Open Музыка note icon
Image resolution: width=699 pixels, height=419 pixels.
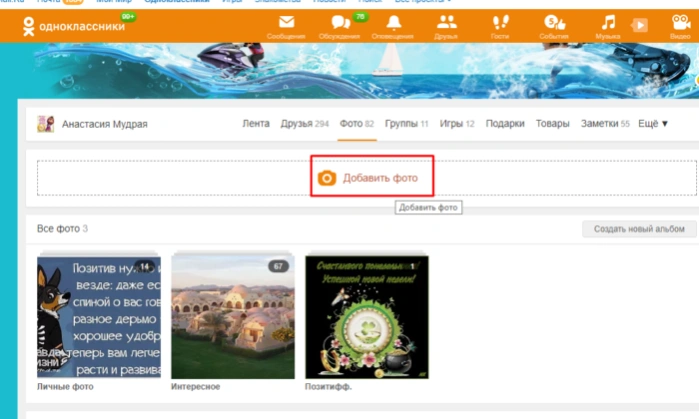click(608, 26)
